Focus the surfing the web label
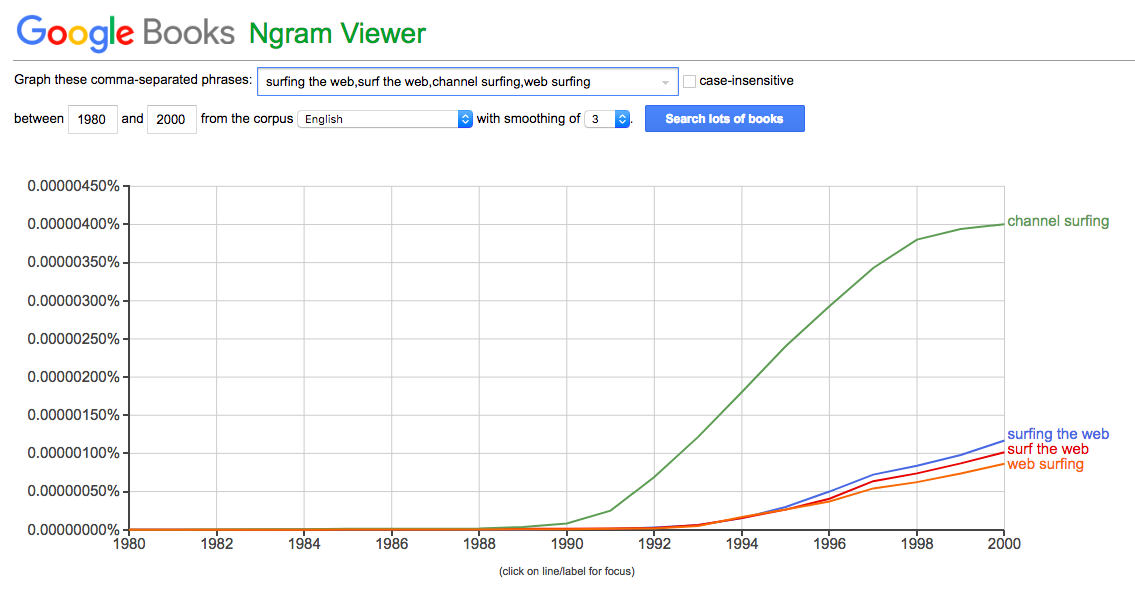Image resolution: width=1135 pixels, height=600 pixels. 1058,434
